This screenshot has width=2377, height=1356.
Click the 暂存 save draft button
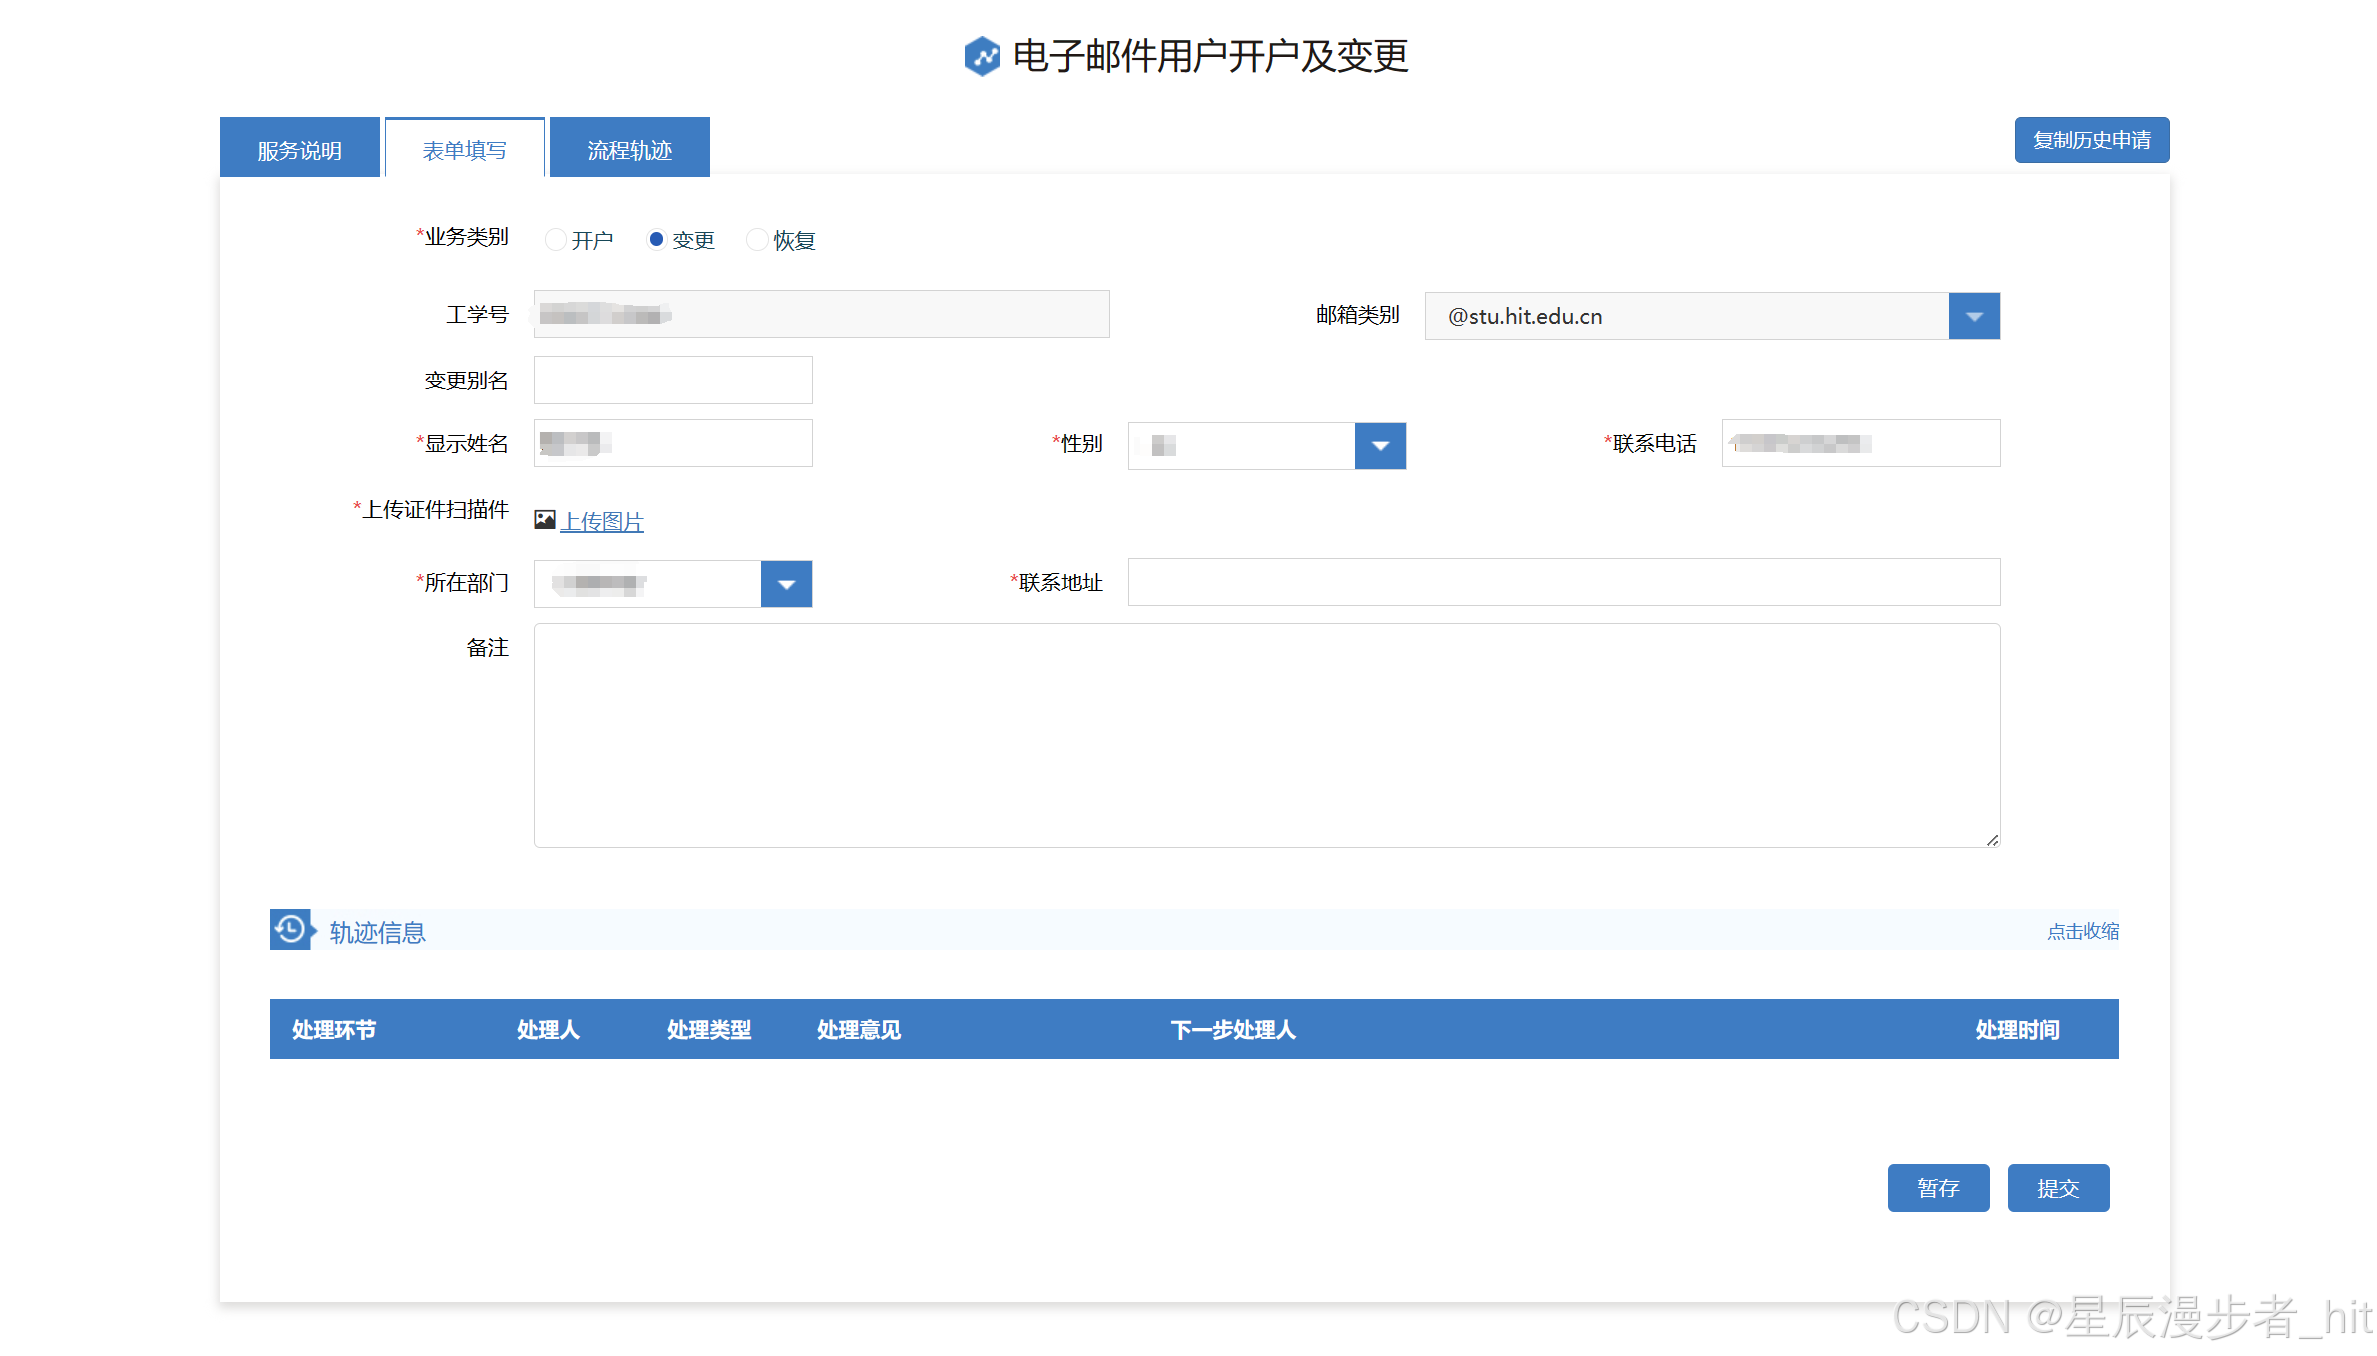(1937, 1188)
